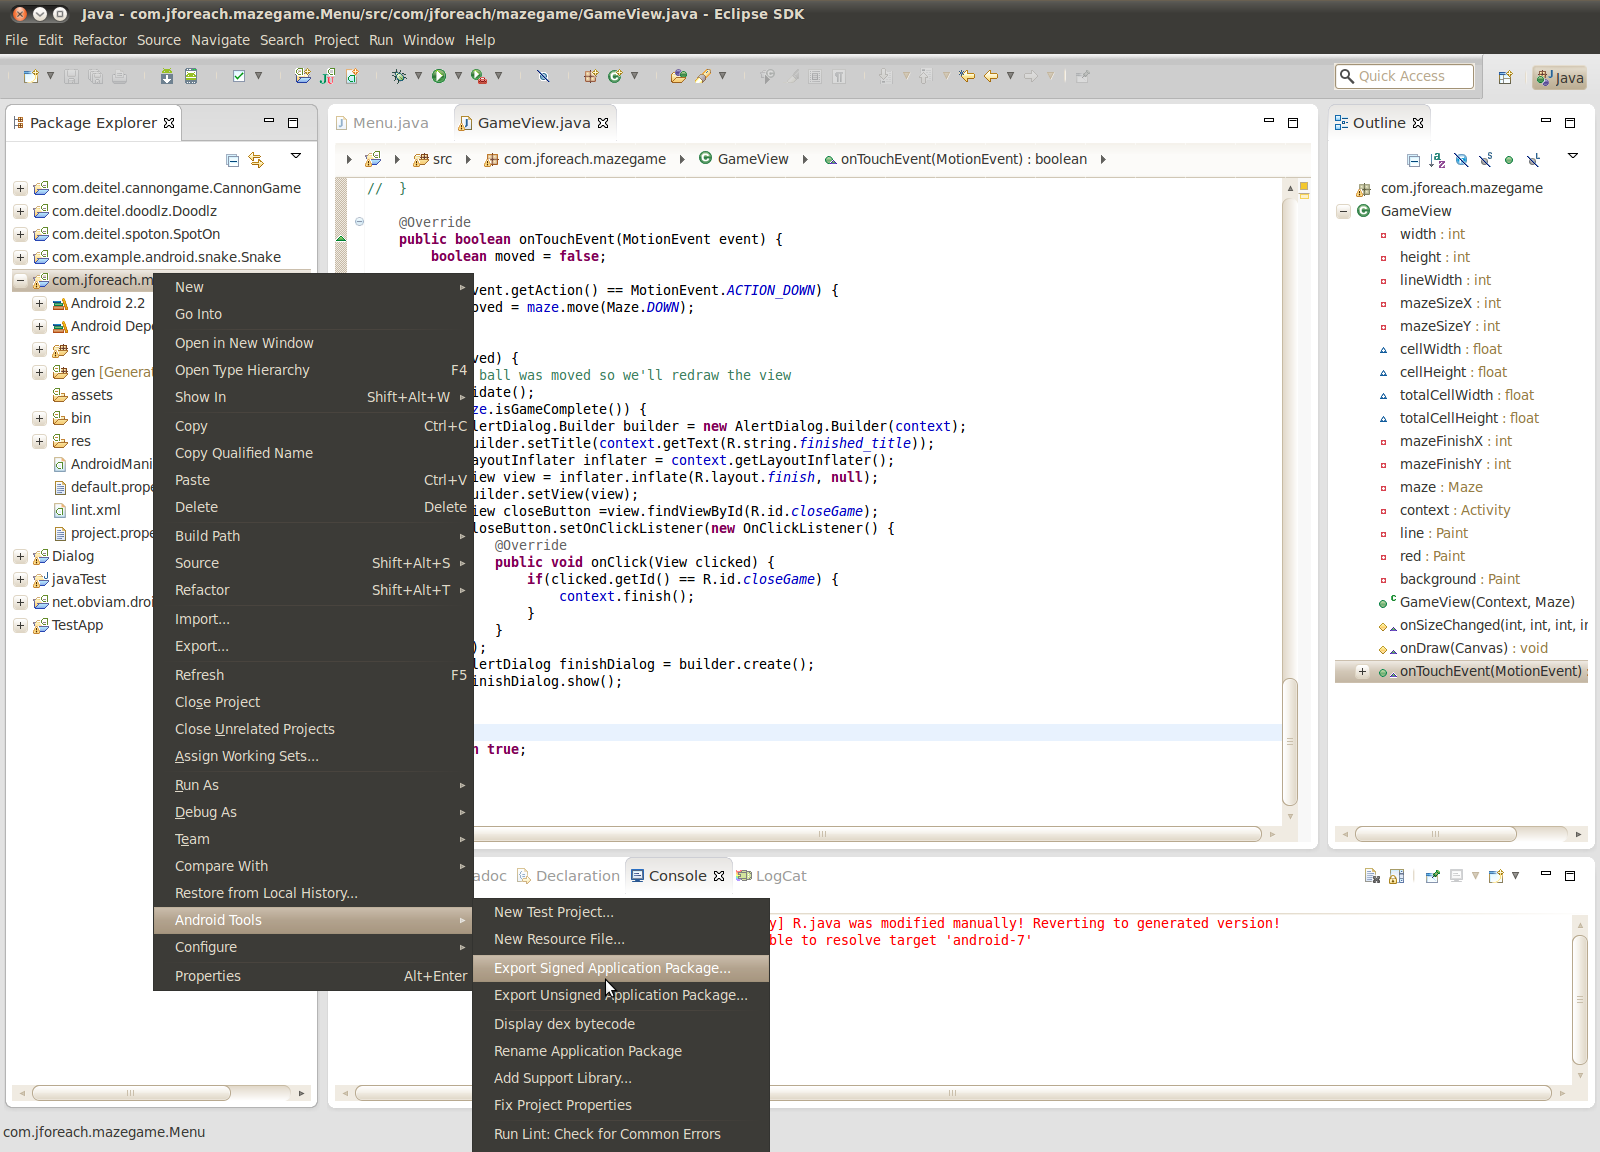Expand the src folder node
Image resolution: width=1600 pixels, height=1152 pixels.
[39, 349]
